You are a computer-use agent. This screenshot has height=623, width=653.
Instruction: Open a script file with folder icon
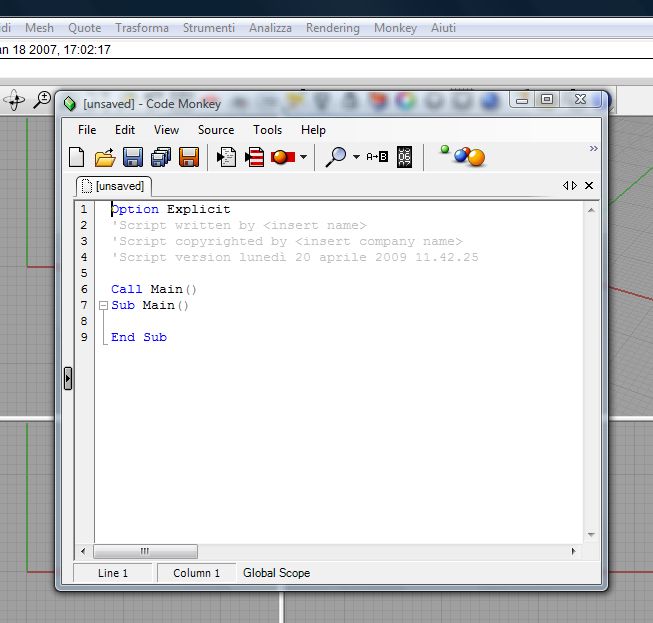coord(105,157)
